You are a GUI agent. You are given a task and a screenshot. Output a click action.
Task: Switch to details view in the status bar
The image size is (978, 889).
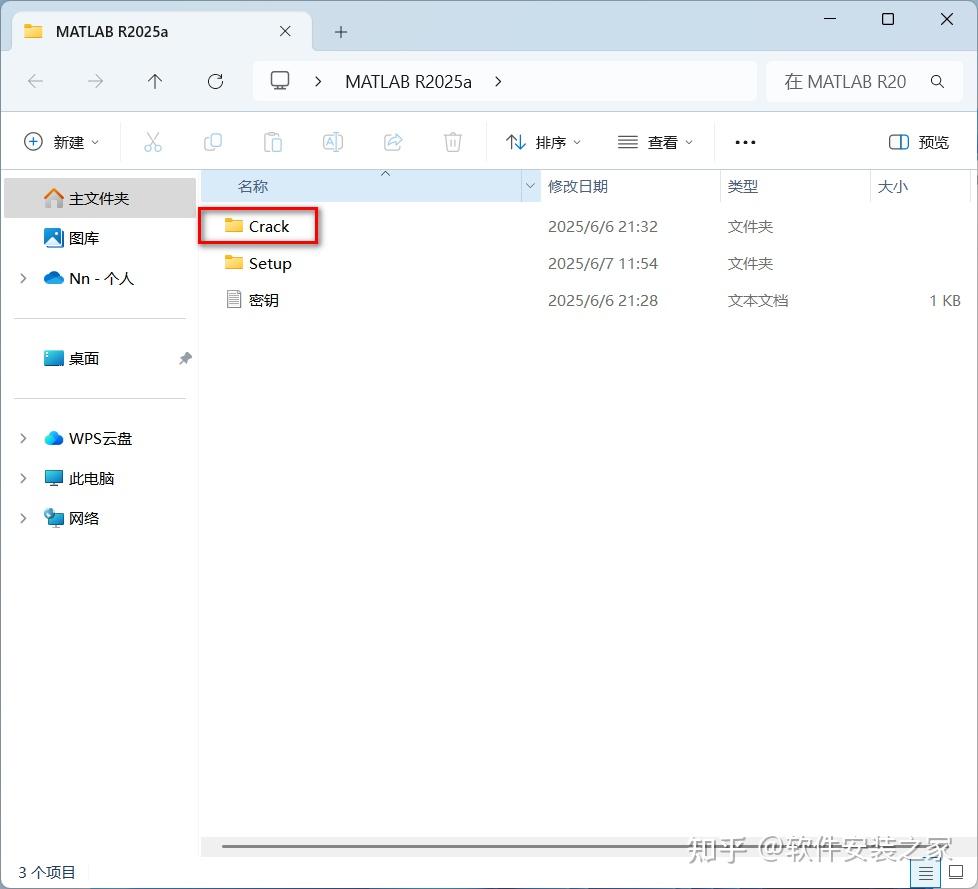(x=925, y=872)
